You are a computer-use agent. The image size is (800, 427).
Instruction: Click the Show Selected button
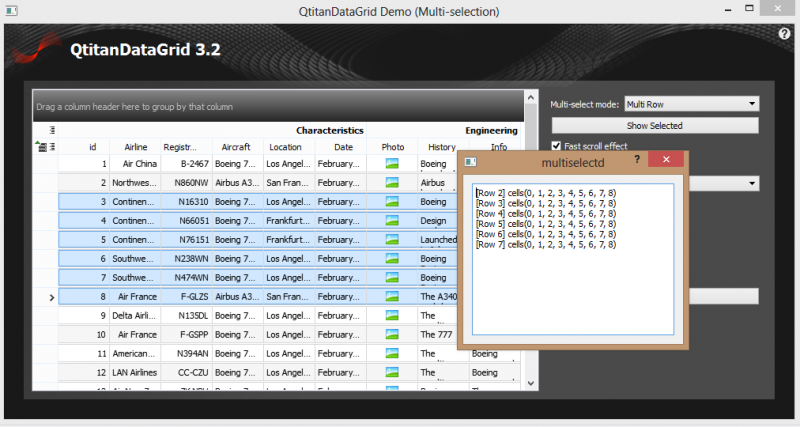655,125
